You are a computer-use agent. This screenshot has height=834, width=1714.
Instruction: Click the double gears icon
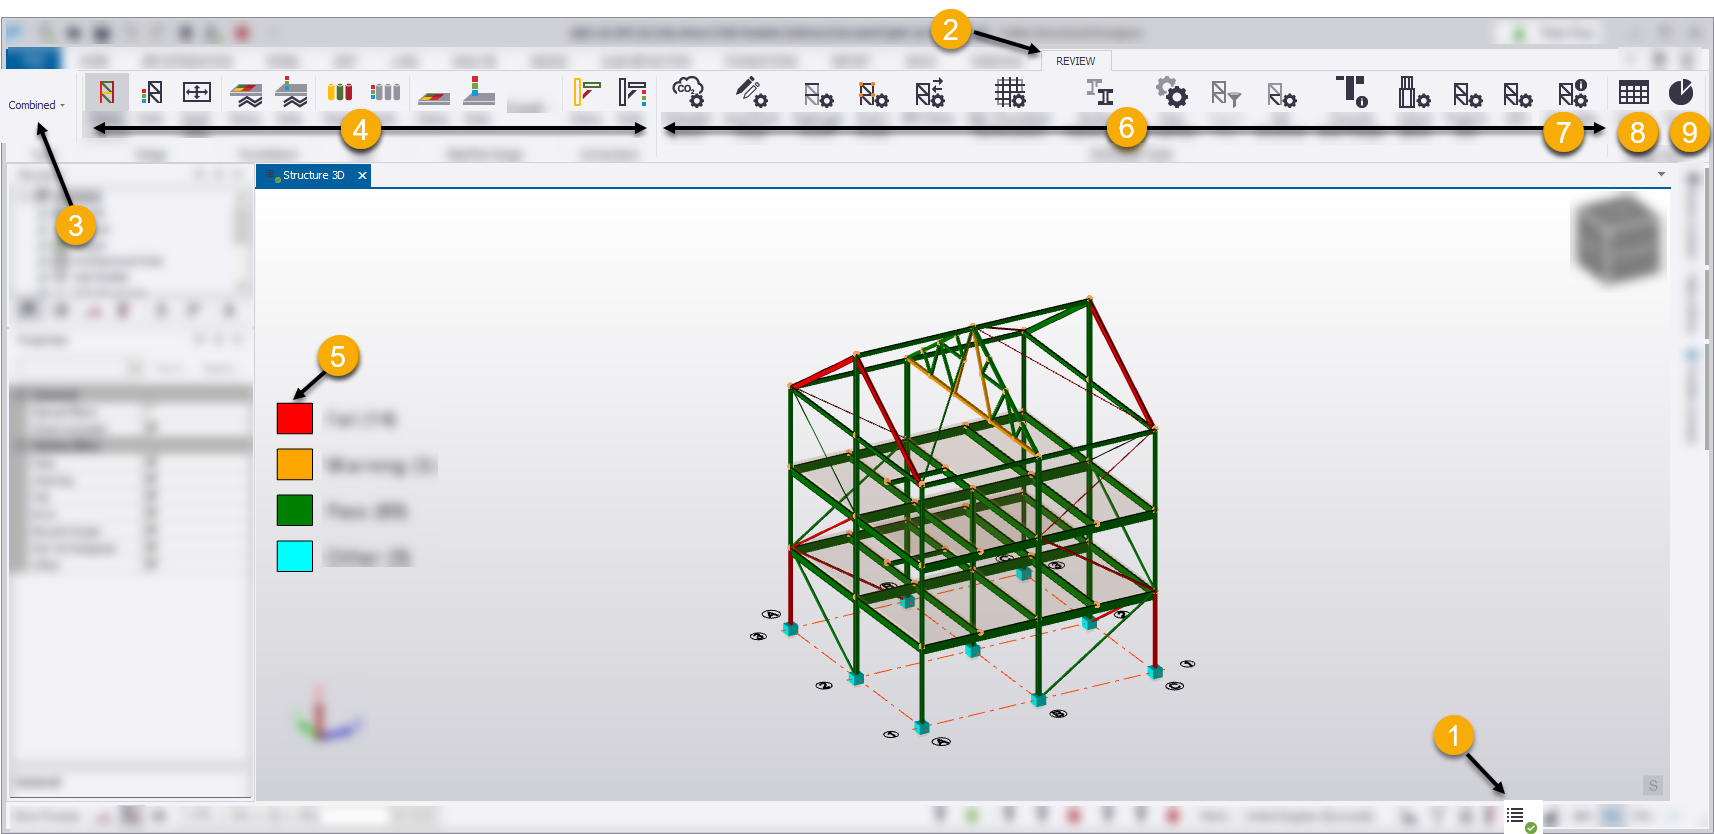click(1171, 93)
